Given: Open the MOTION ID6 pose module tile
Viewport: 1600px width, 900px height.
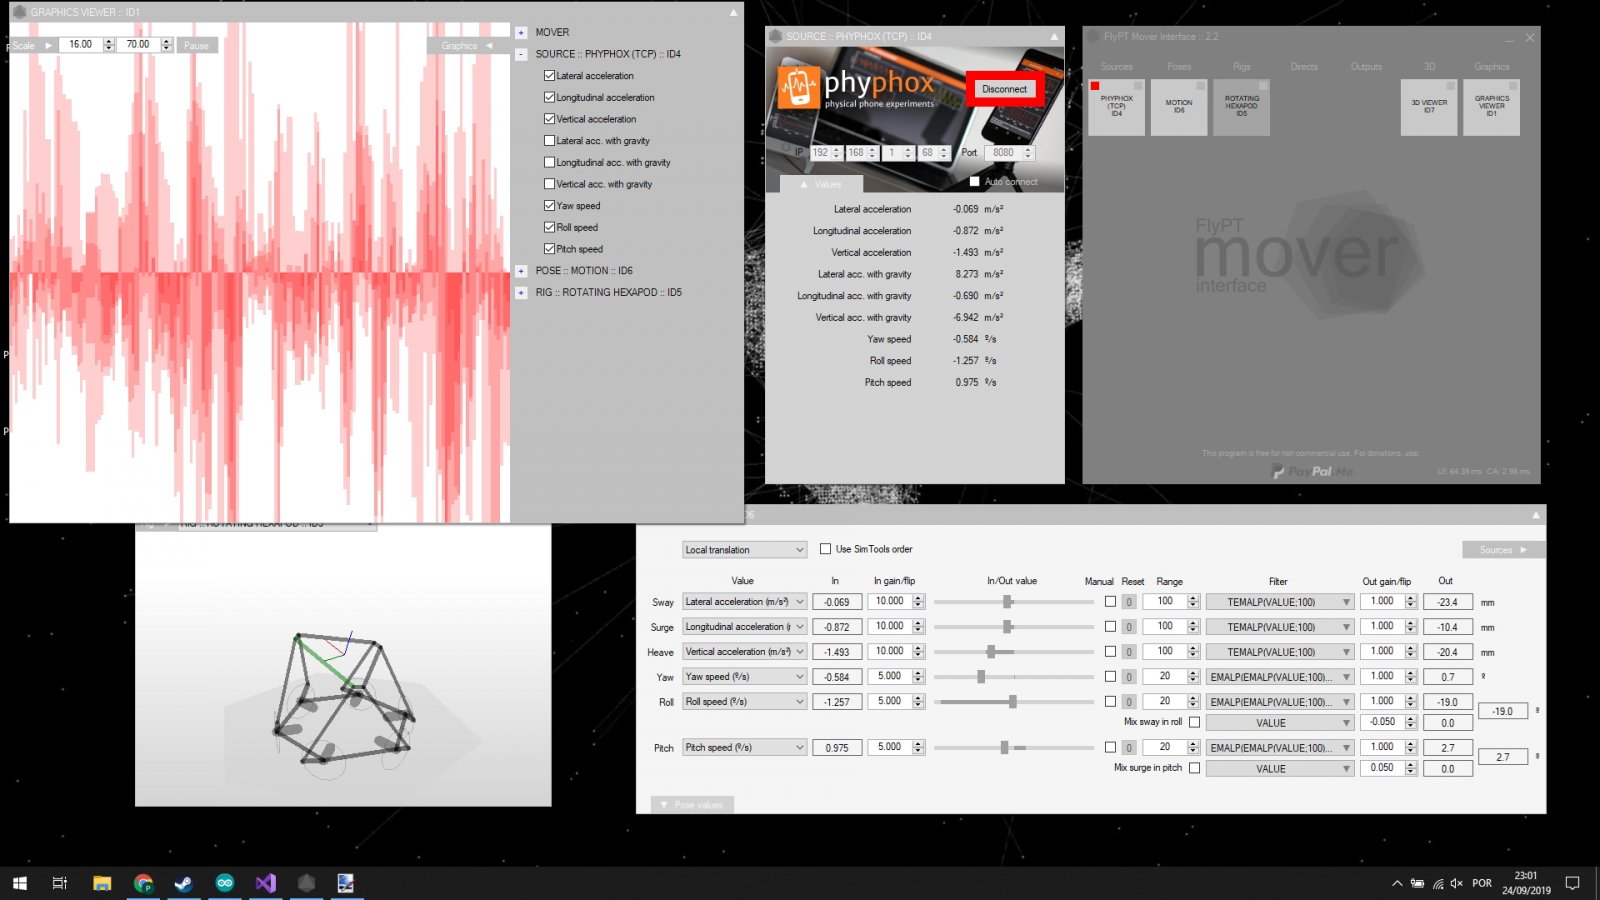Looking at the screenshot, I should click(1179, 107).
